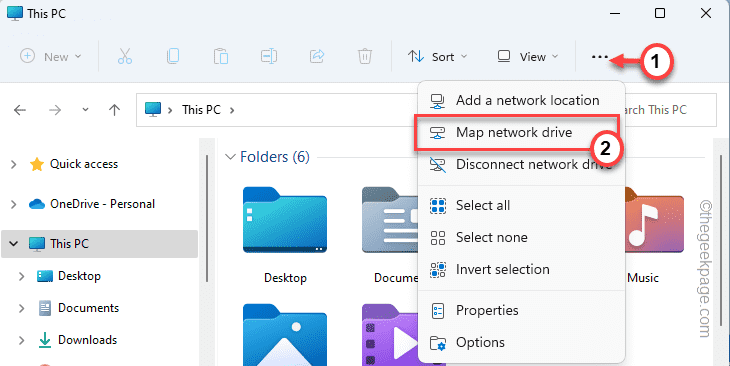
Task: Open the Videos folder icon
Action: [x=390, y=334]
